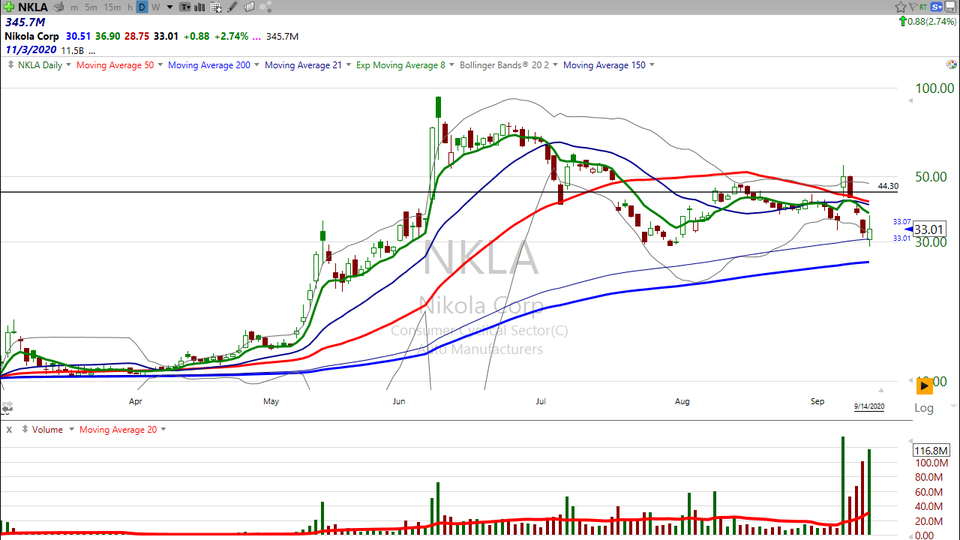Open the Moving Average 200 dropdown

[256, 65]
